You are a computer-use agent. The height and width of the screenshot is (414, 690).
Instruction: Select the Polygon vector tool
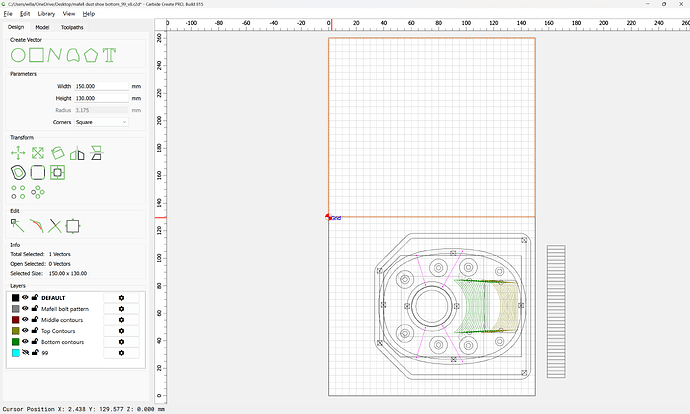tap(91, 55)
